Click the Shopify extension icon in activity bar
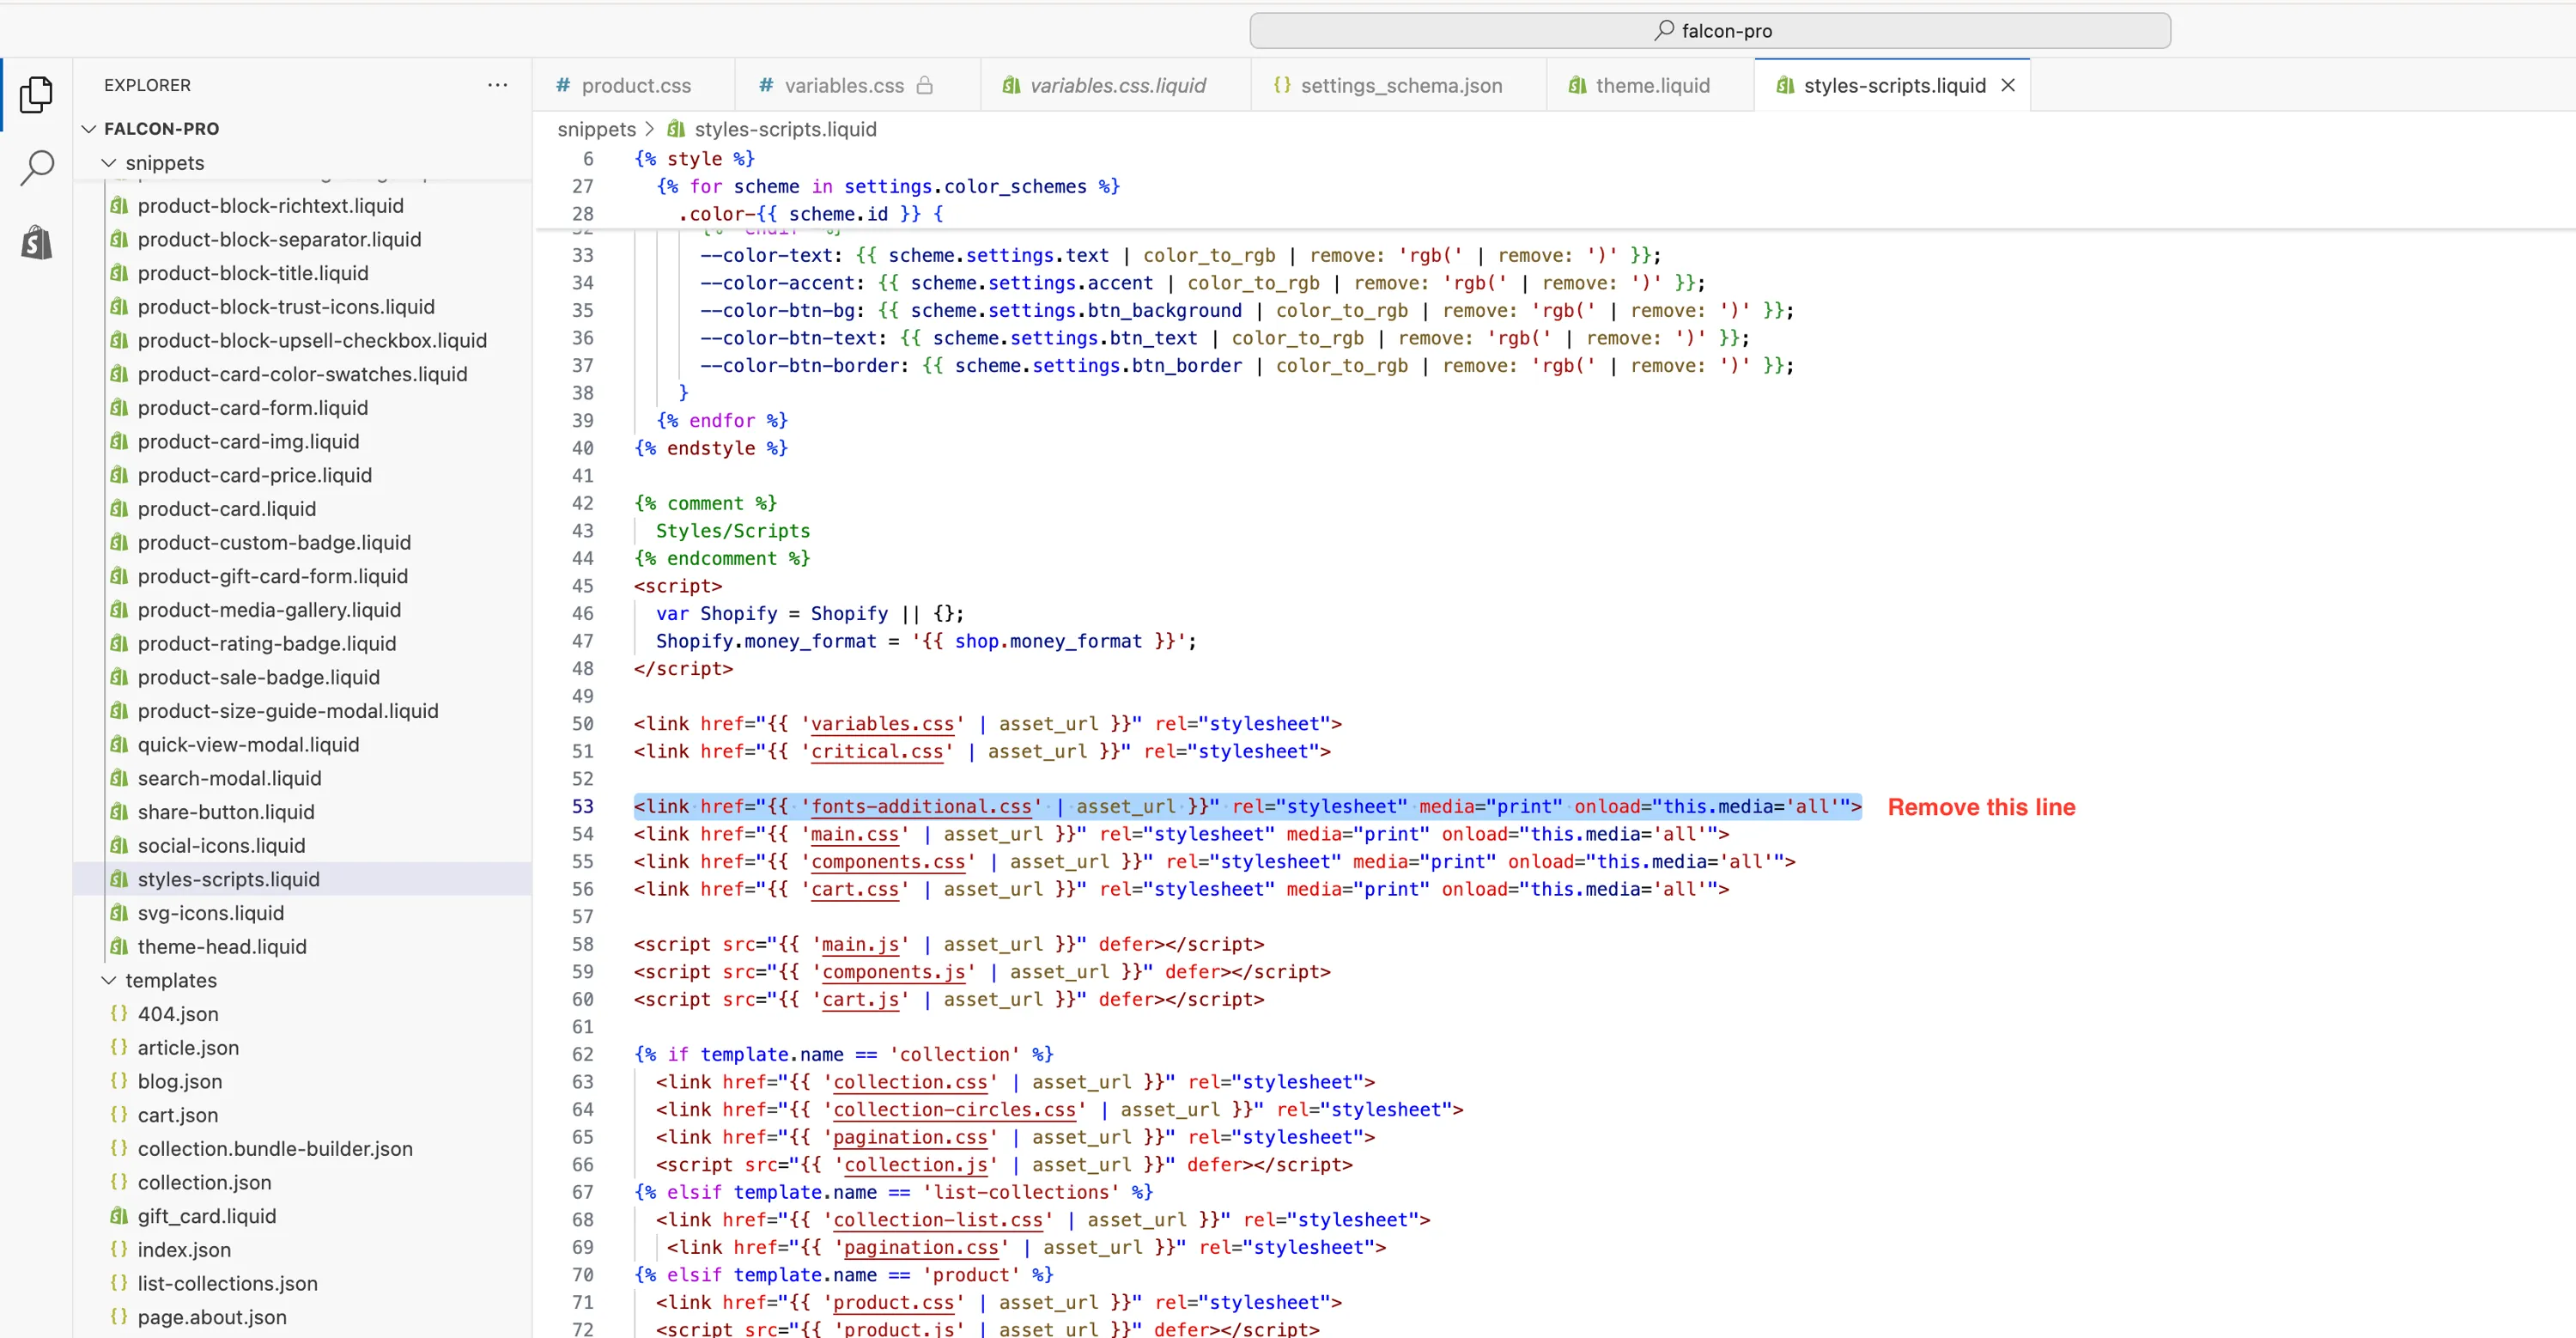The height and width of the screenshot is (1338, 2576). pyautogui.click(x=37, y=242)
